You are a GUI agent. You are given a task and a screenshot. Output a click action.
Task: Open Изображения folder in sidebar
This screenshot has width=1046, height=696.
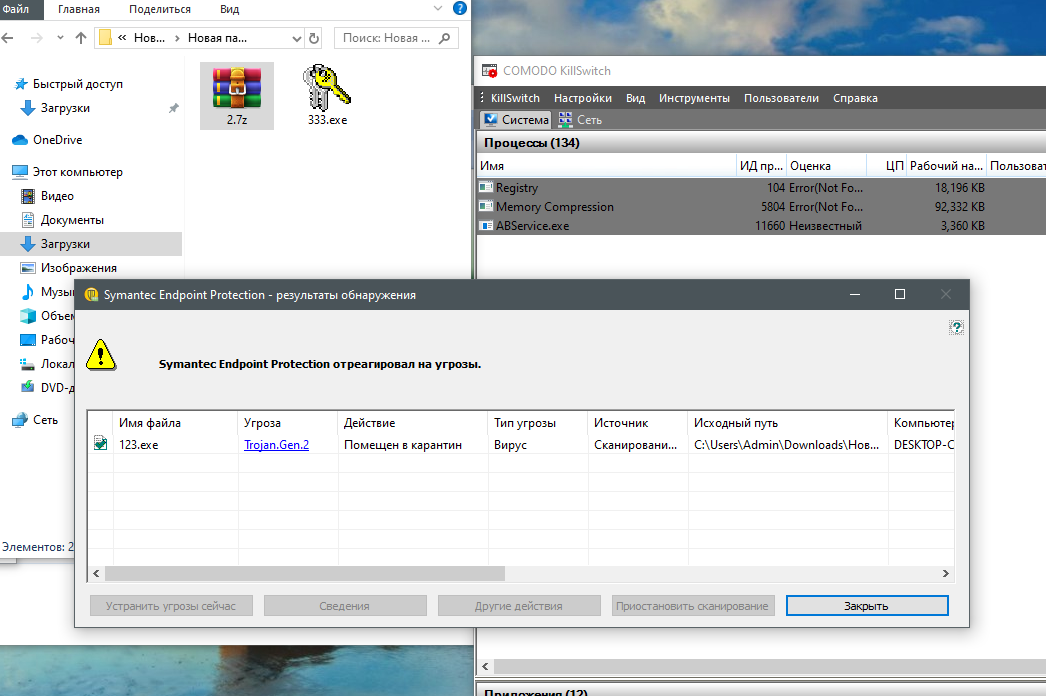(x=69, y=268)
